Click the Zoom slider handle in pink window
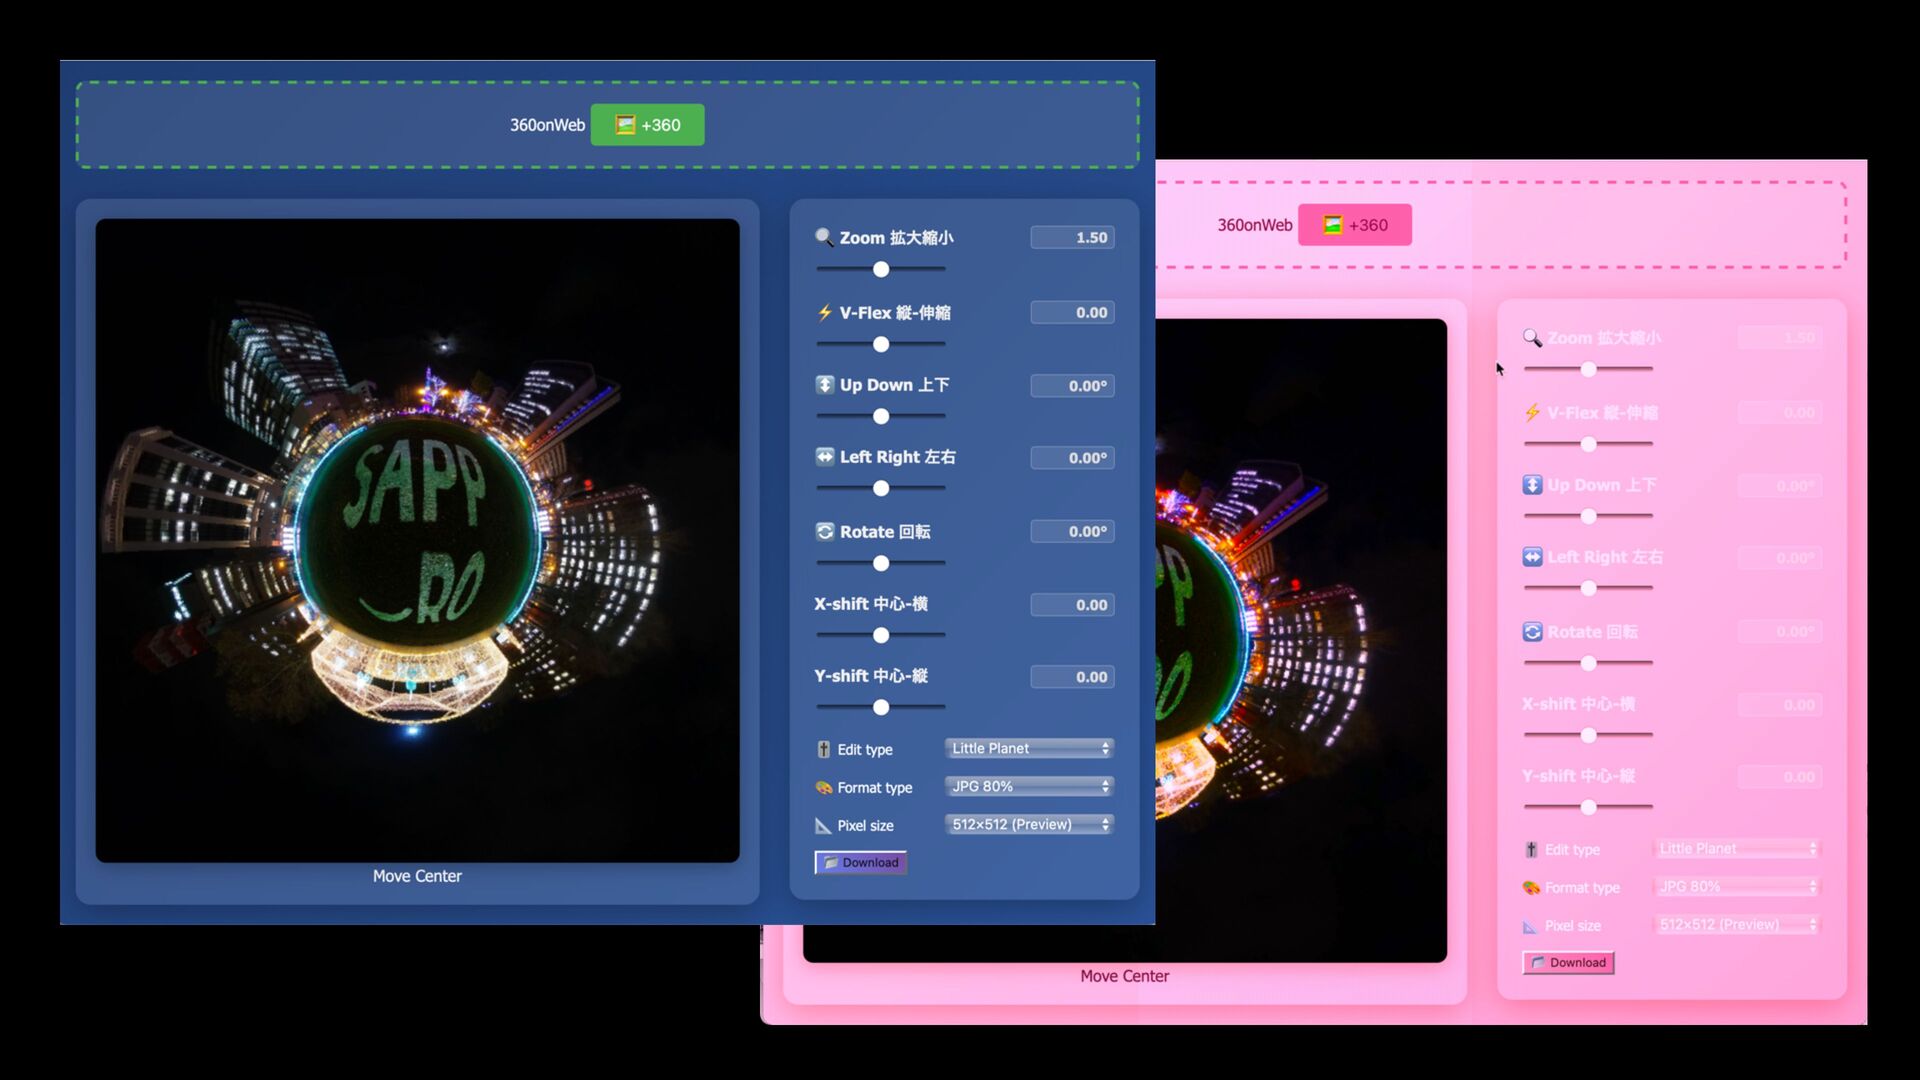The image size is (1920, 1080). [x=1589, y=369]
